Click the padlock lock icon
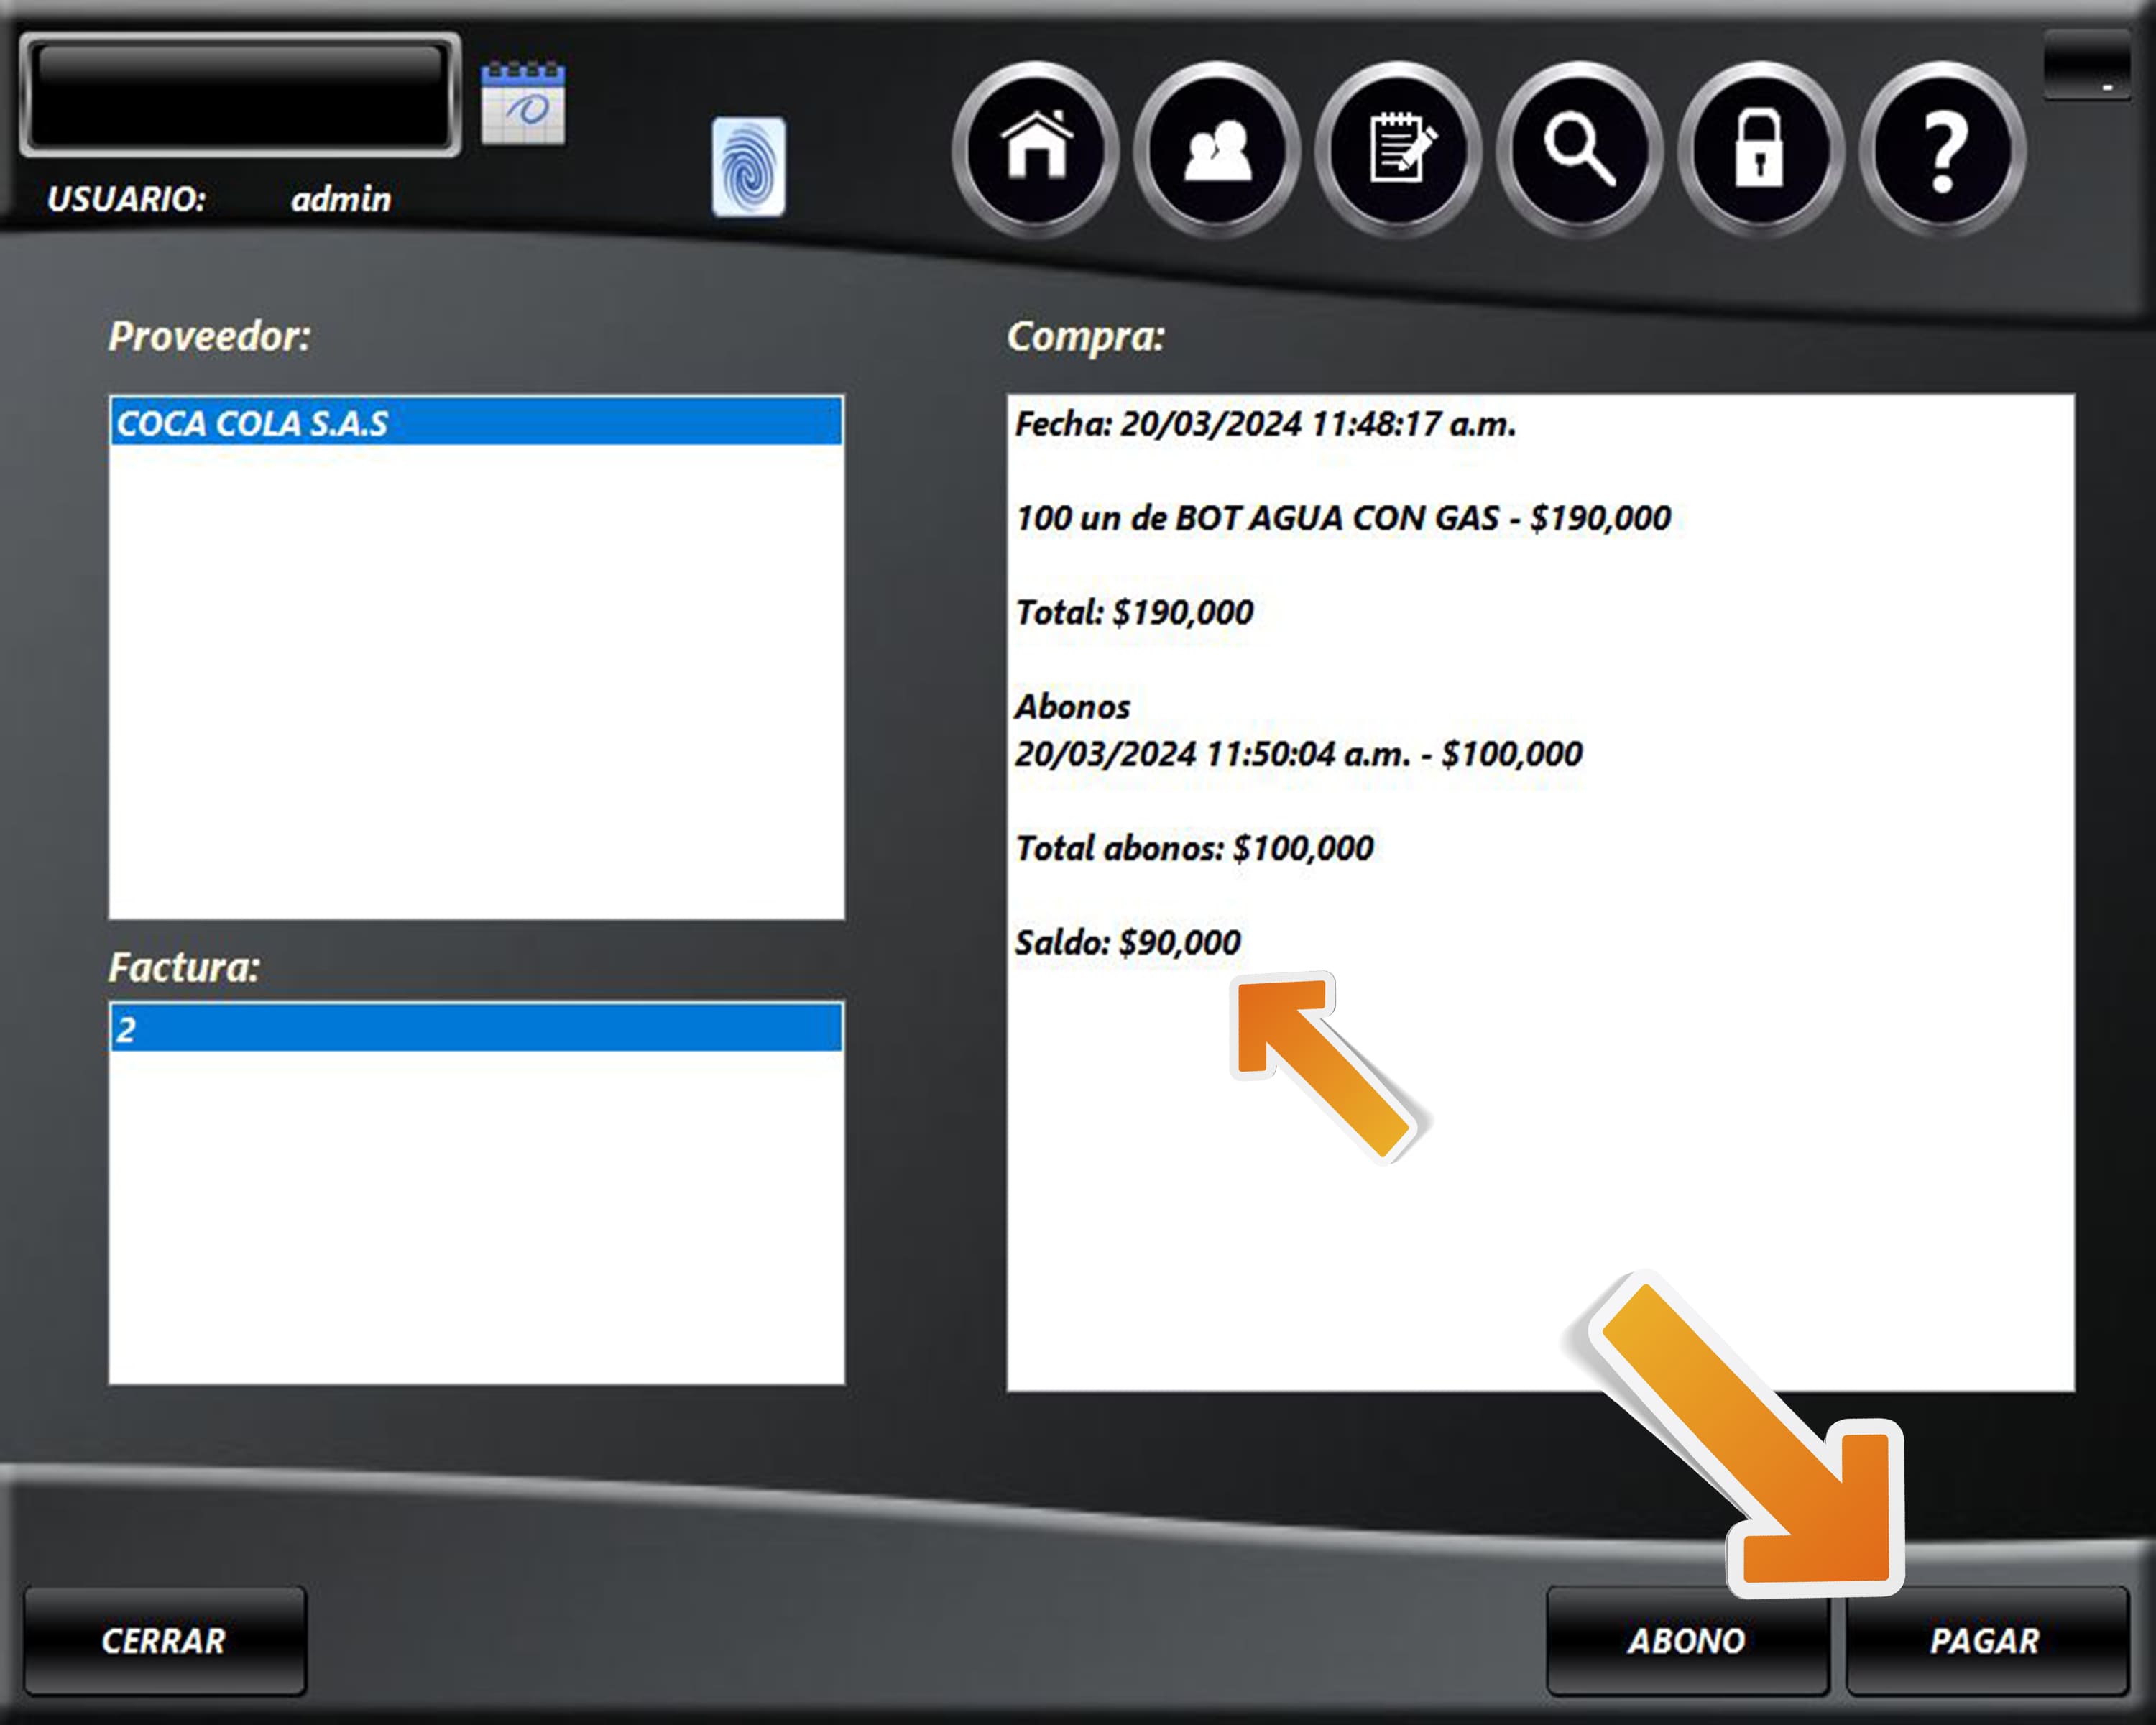The height and width of the screenshot is (1725, 2156). (1760, 150)
